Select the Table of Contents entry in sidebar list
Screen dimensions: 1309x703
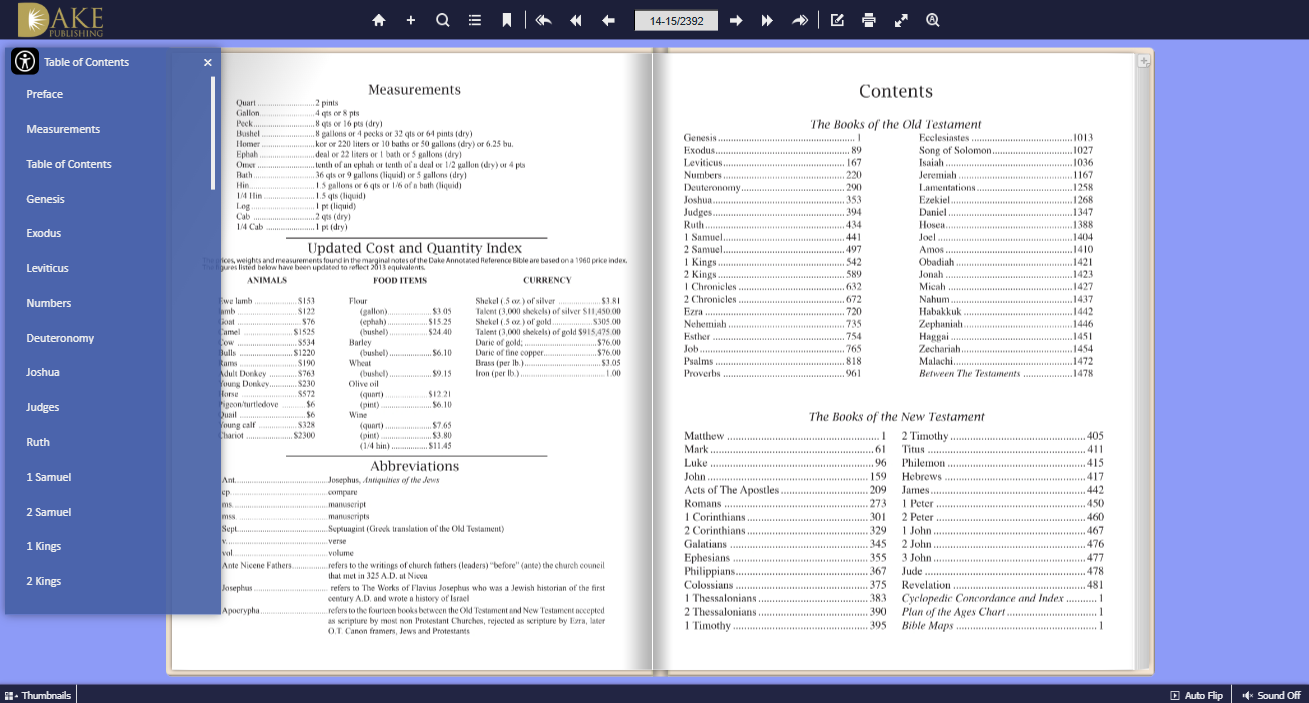coord(69,164)
